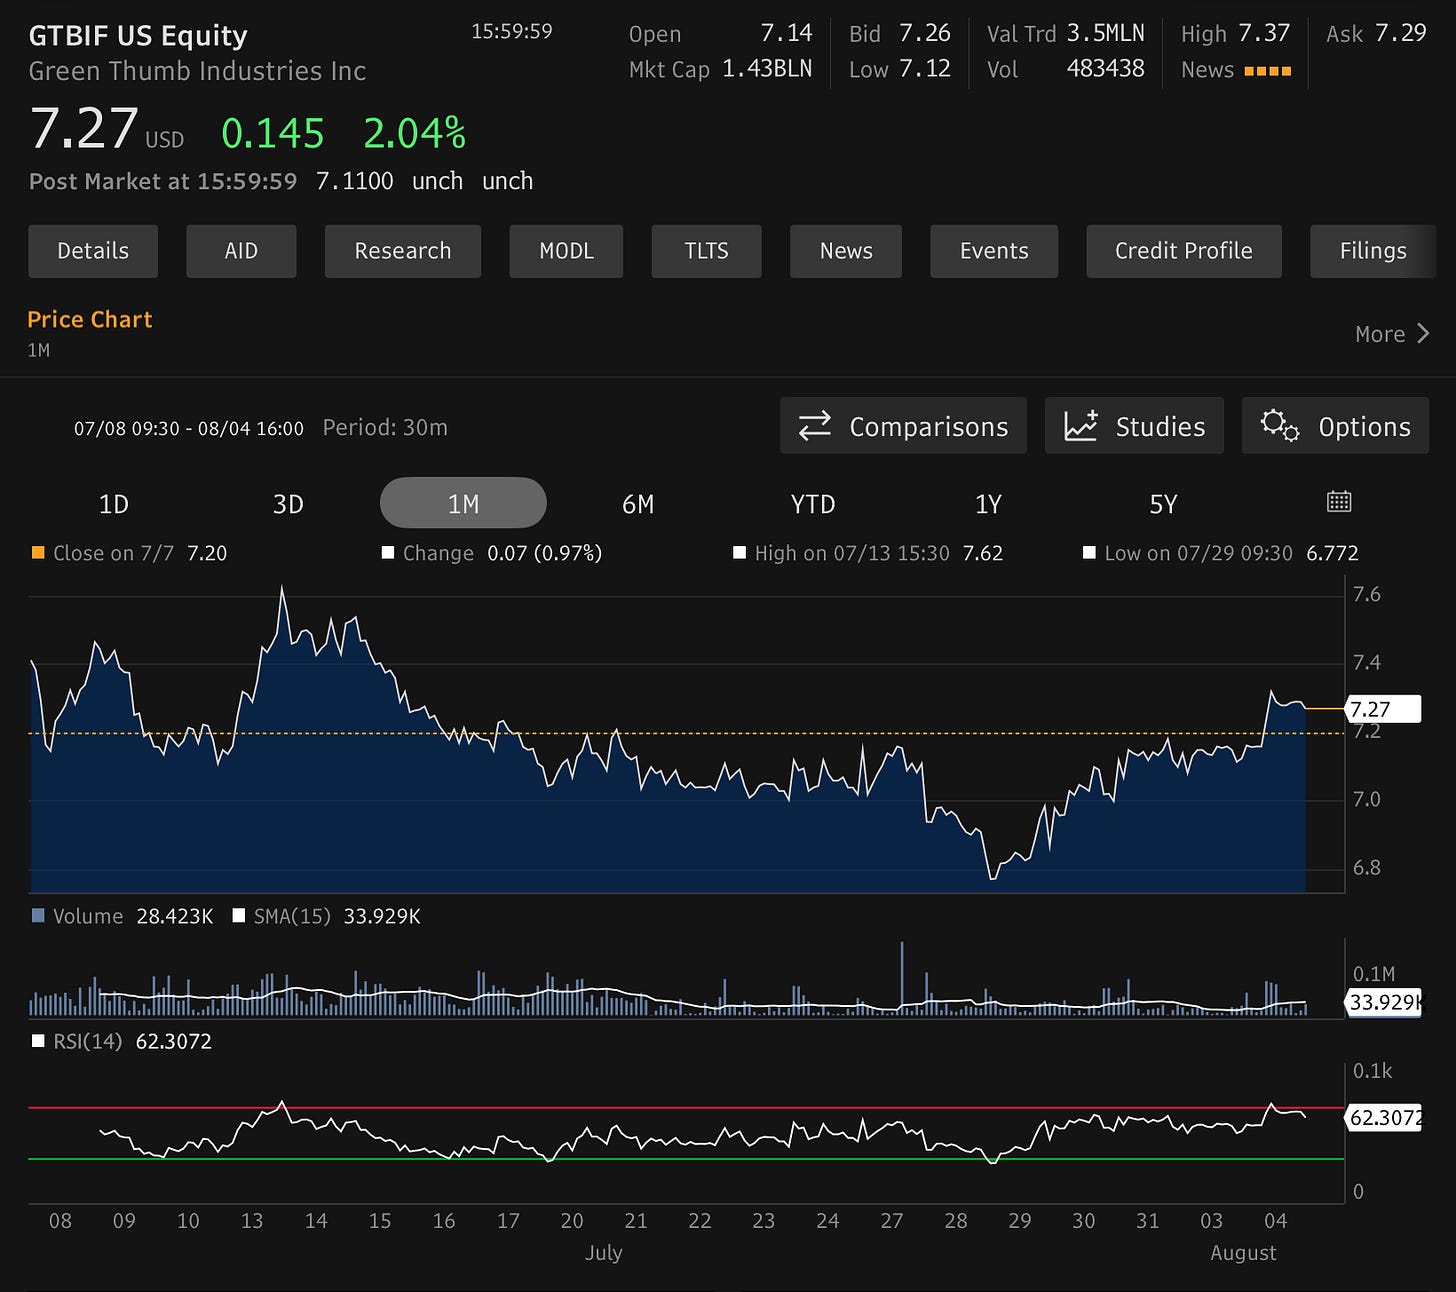Open the Credit Profile section
The width and height of the screenshot is (1456, 1292).
tap(1184, 251)
